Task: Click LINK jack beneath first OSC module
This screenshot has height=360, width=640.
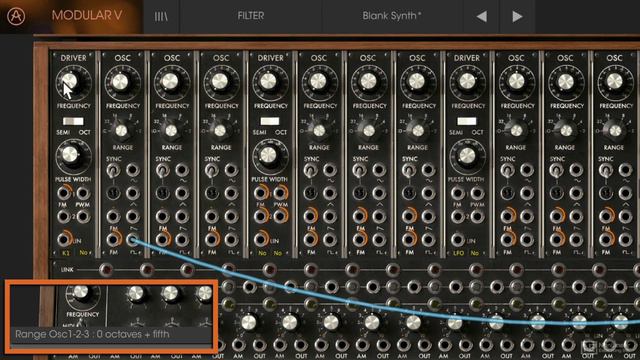Action: pos(106,269)
